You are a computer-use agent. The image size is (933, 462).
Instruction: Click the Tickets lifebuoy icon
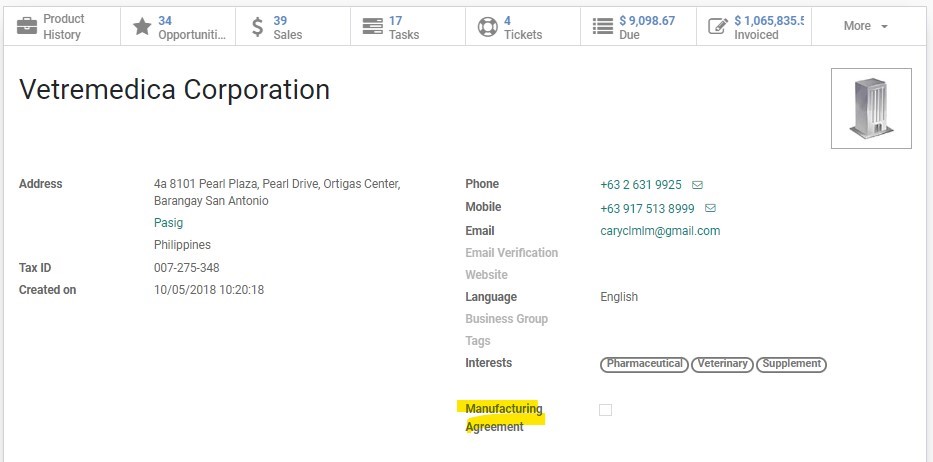(487, 27)
